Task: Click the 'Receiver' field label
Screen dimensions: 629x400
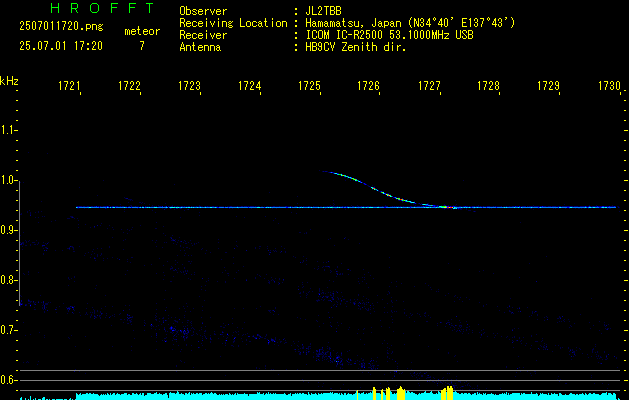Action: [203, 35]
